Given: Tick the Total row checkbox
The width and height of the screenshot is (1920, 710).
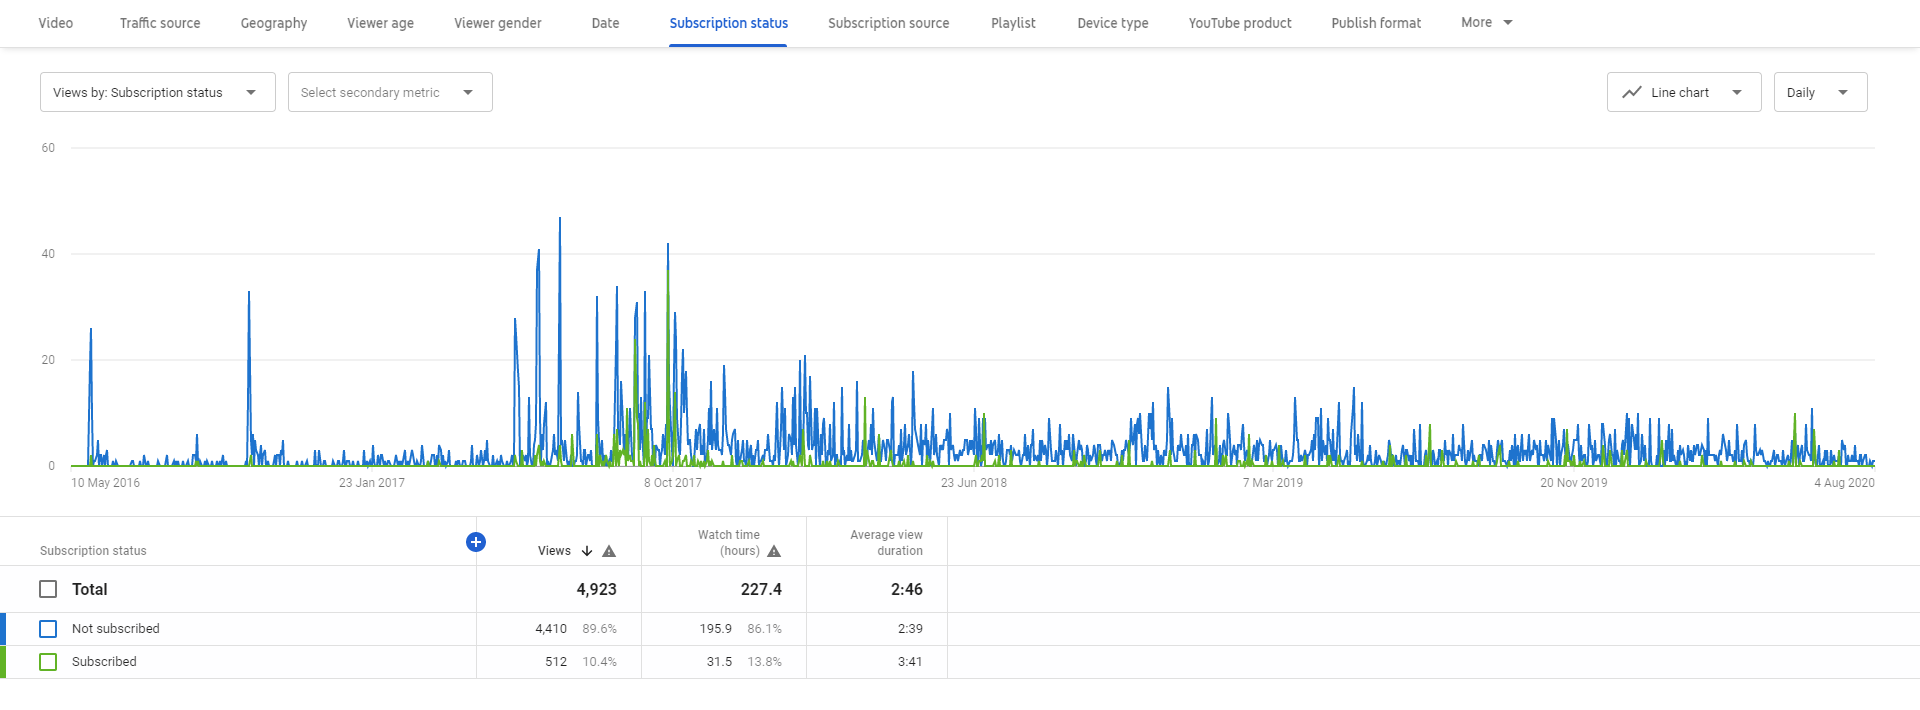Looking at the screenshot, I should coord(48,589).
